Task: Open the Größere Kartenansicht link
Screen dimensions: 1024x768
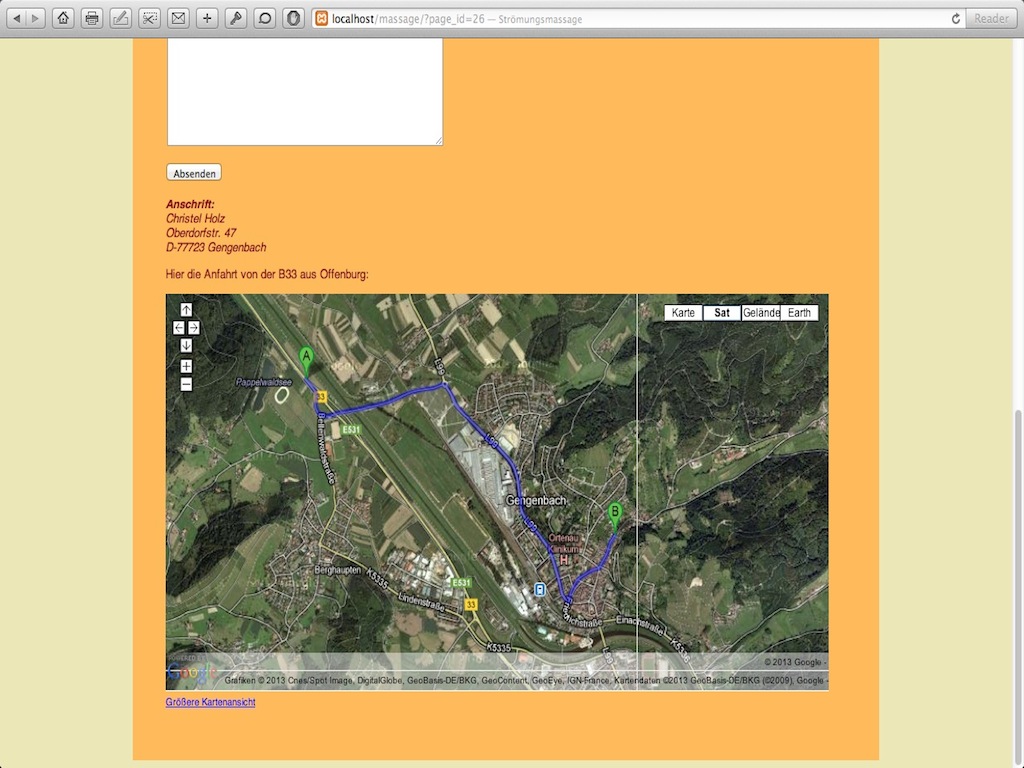Action: (x=210, y=702)
